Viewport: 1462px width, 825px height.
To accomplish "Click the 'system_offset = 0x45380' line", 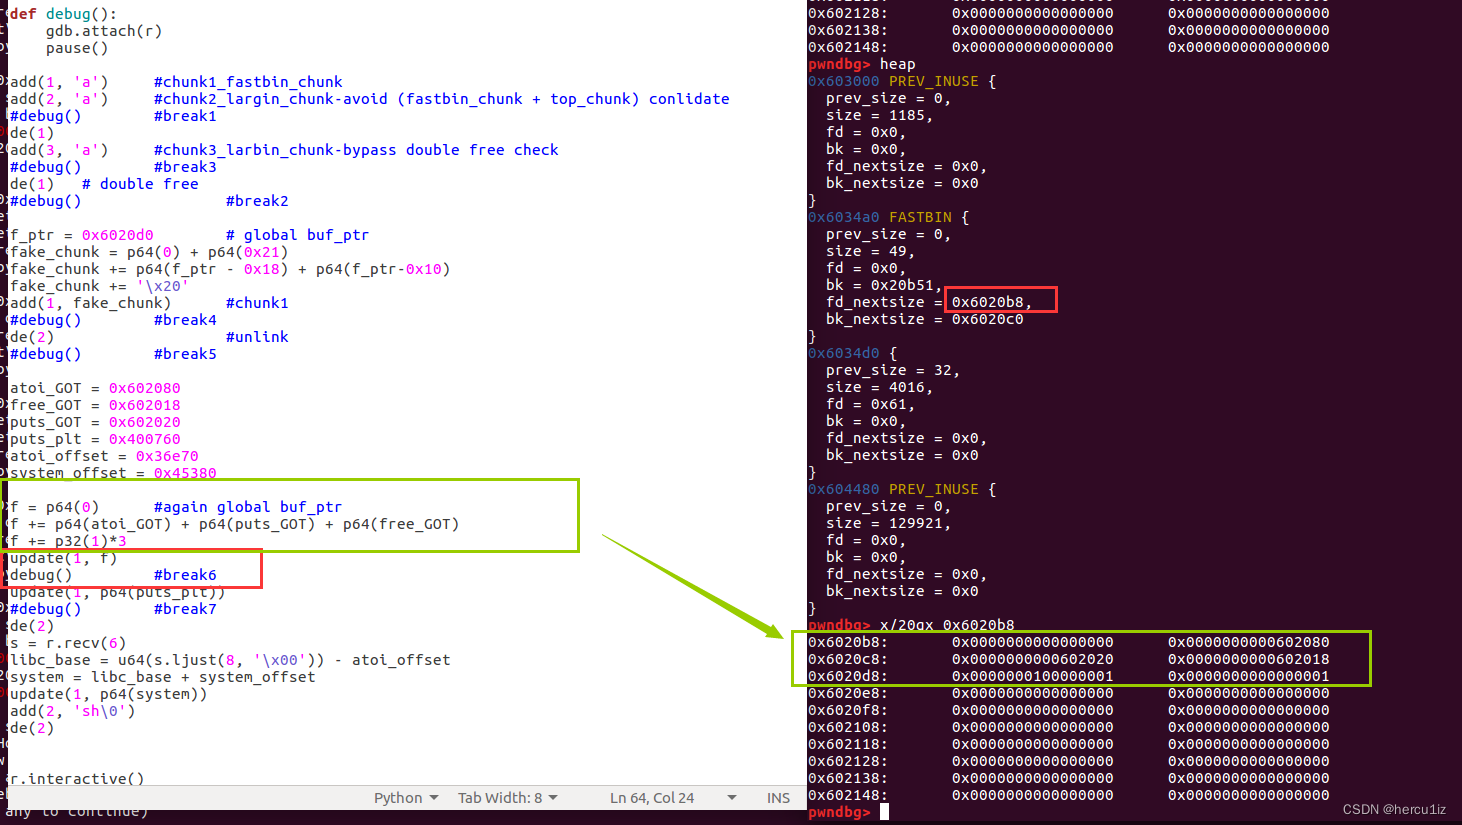I will pyautogui.click(x=113, y=473).
